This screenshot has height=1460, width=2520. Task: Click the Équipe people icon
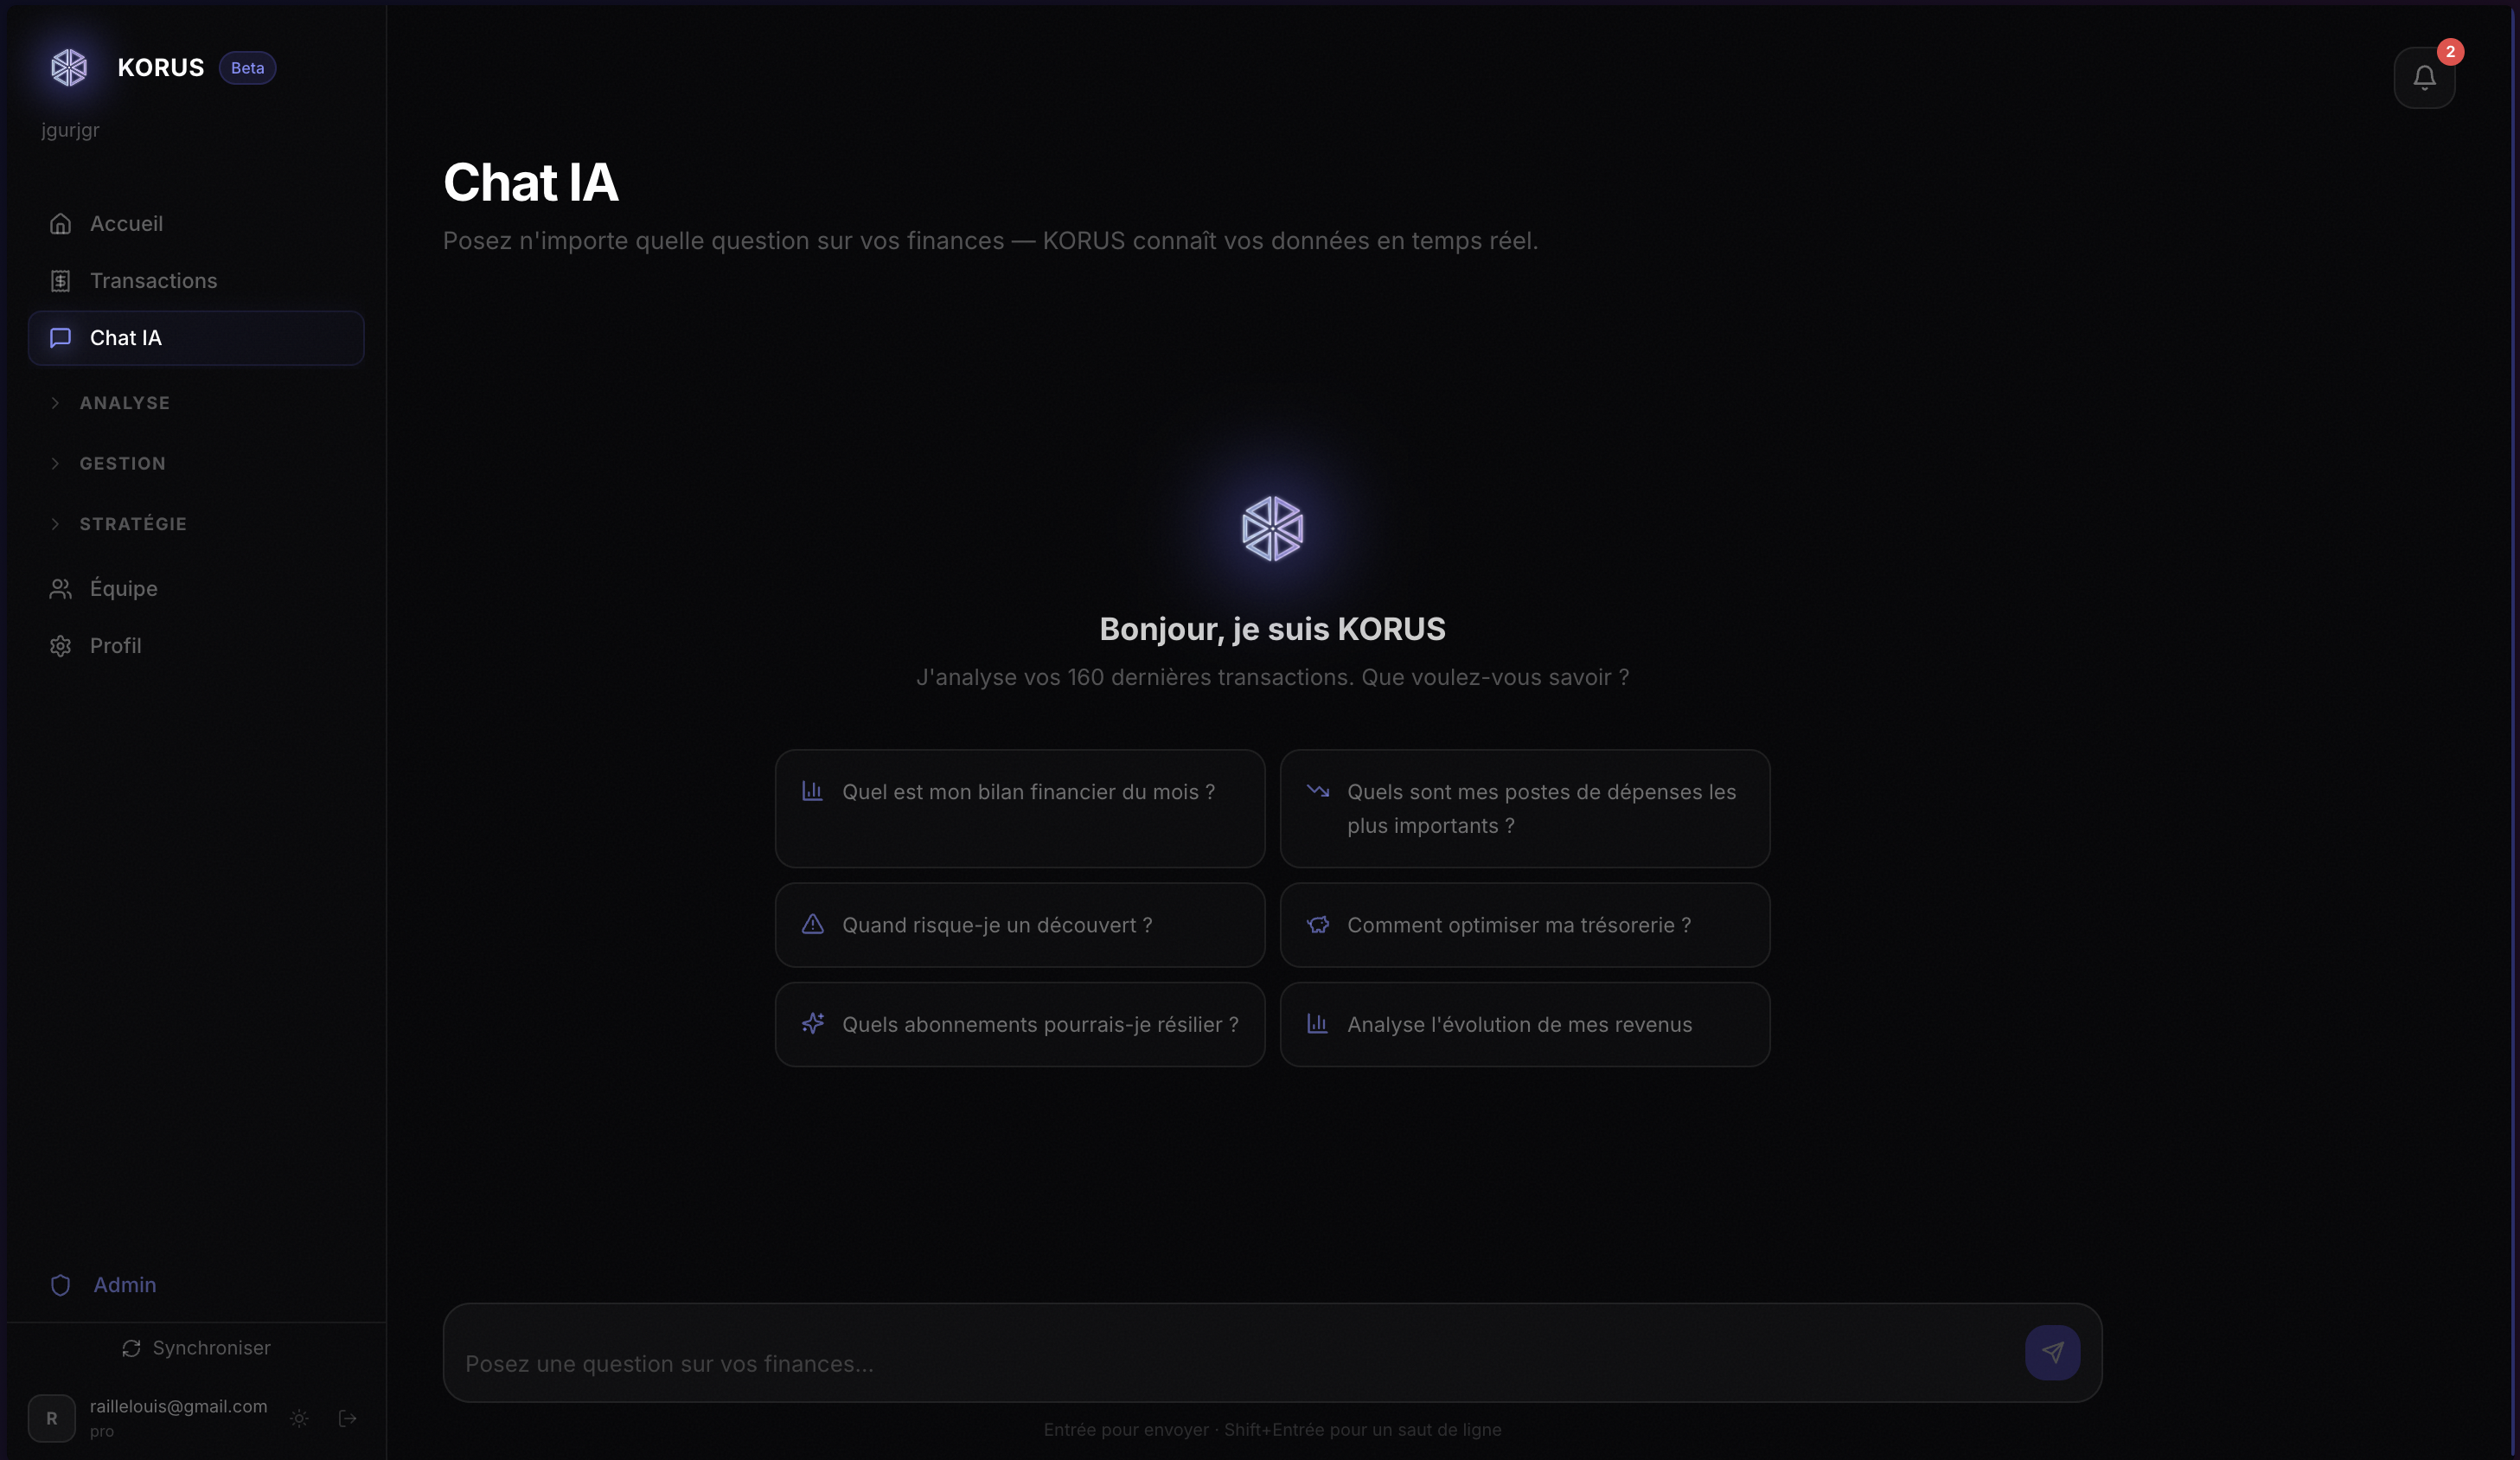(x=60, y=588)
